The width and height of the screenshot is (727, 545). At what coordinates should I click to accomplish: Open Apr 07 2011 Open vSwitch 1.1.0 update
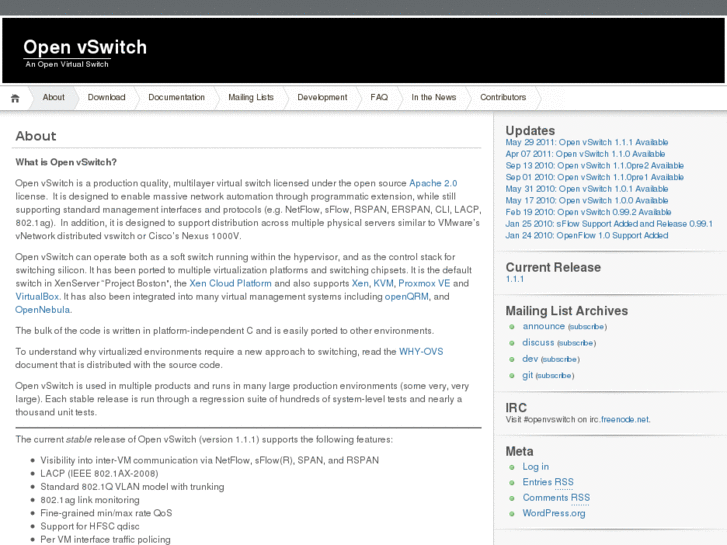tap(585, 154)
